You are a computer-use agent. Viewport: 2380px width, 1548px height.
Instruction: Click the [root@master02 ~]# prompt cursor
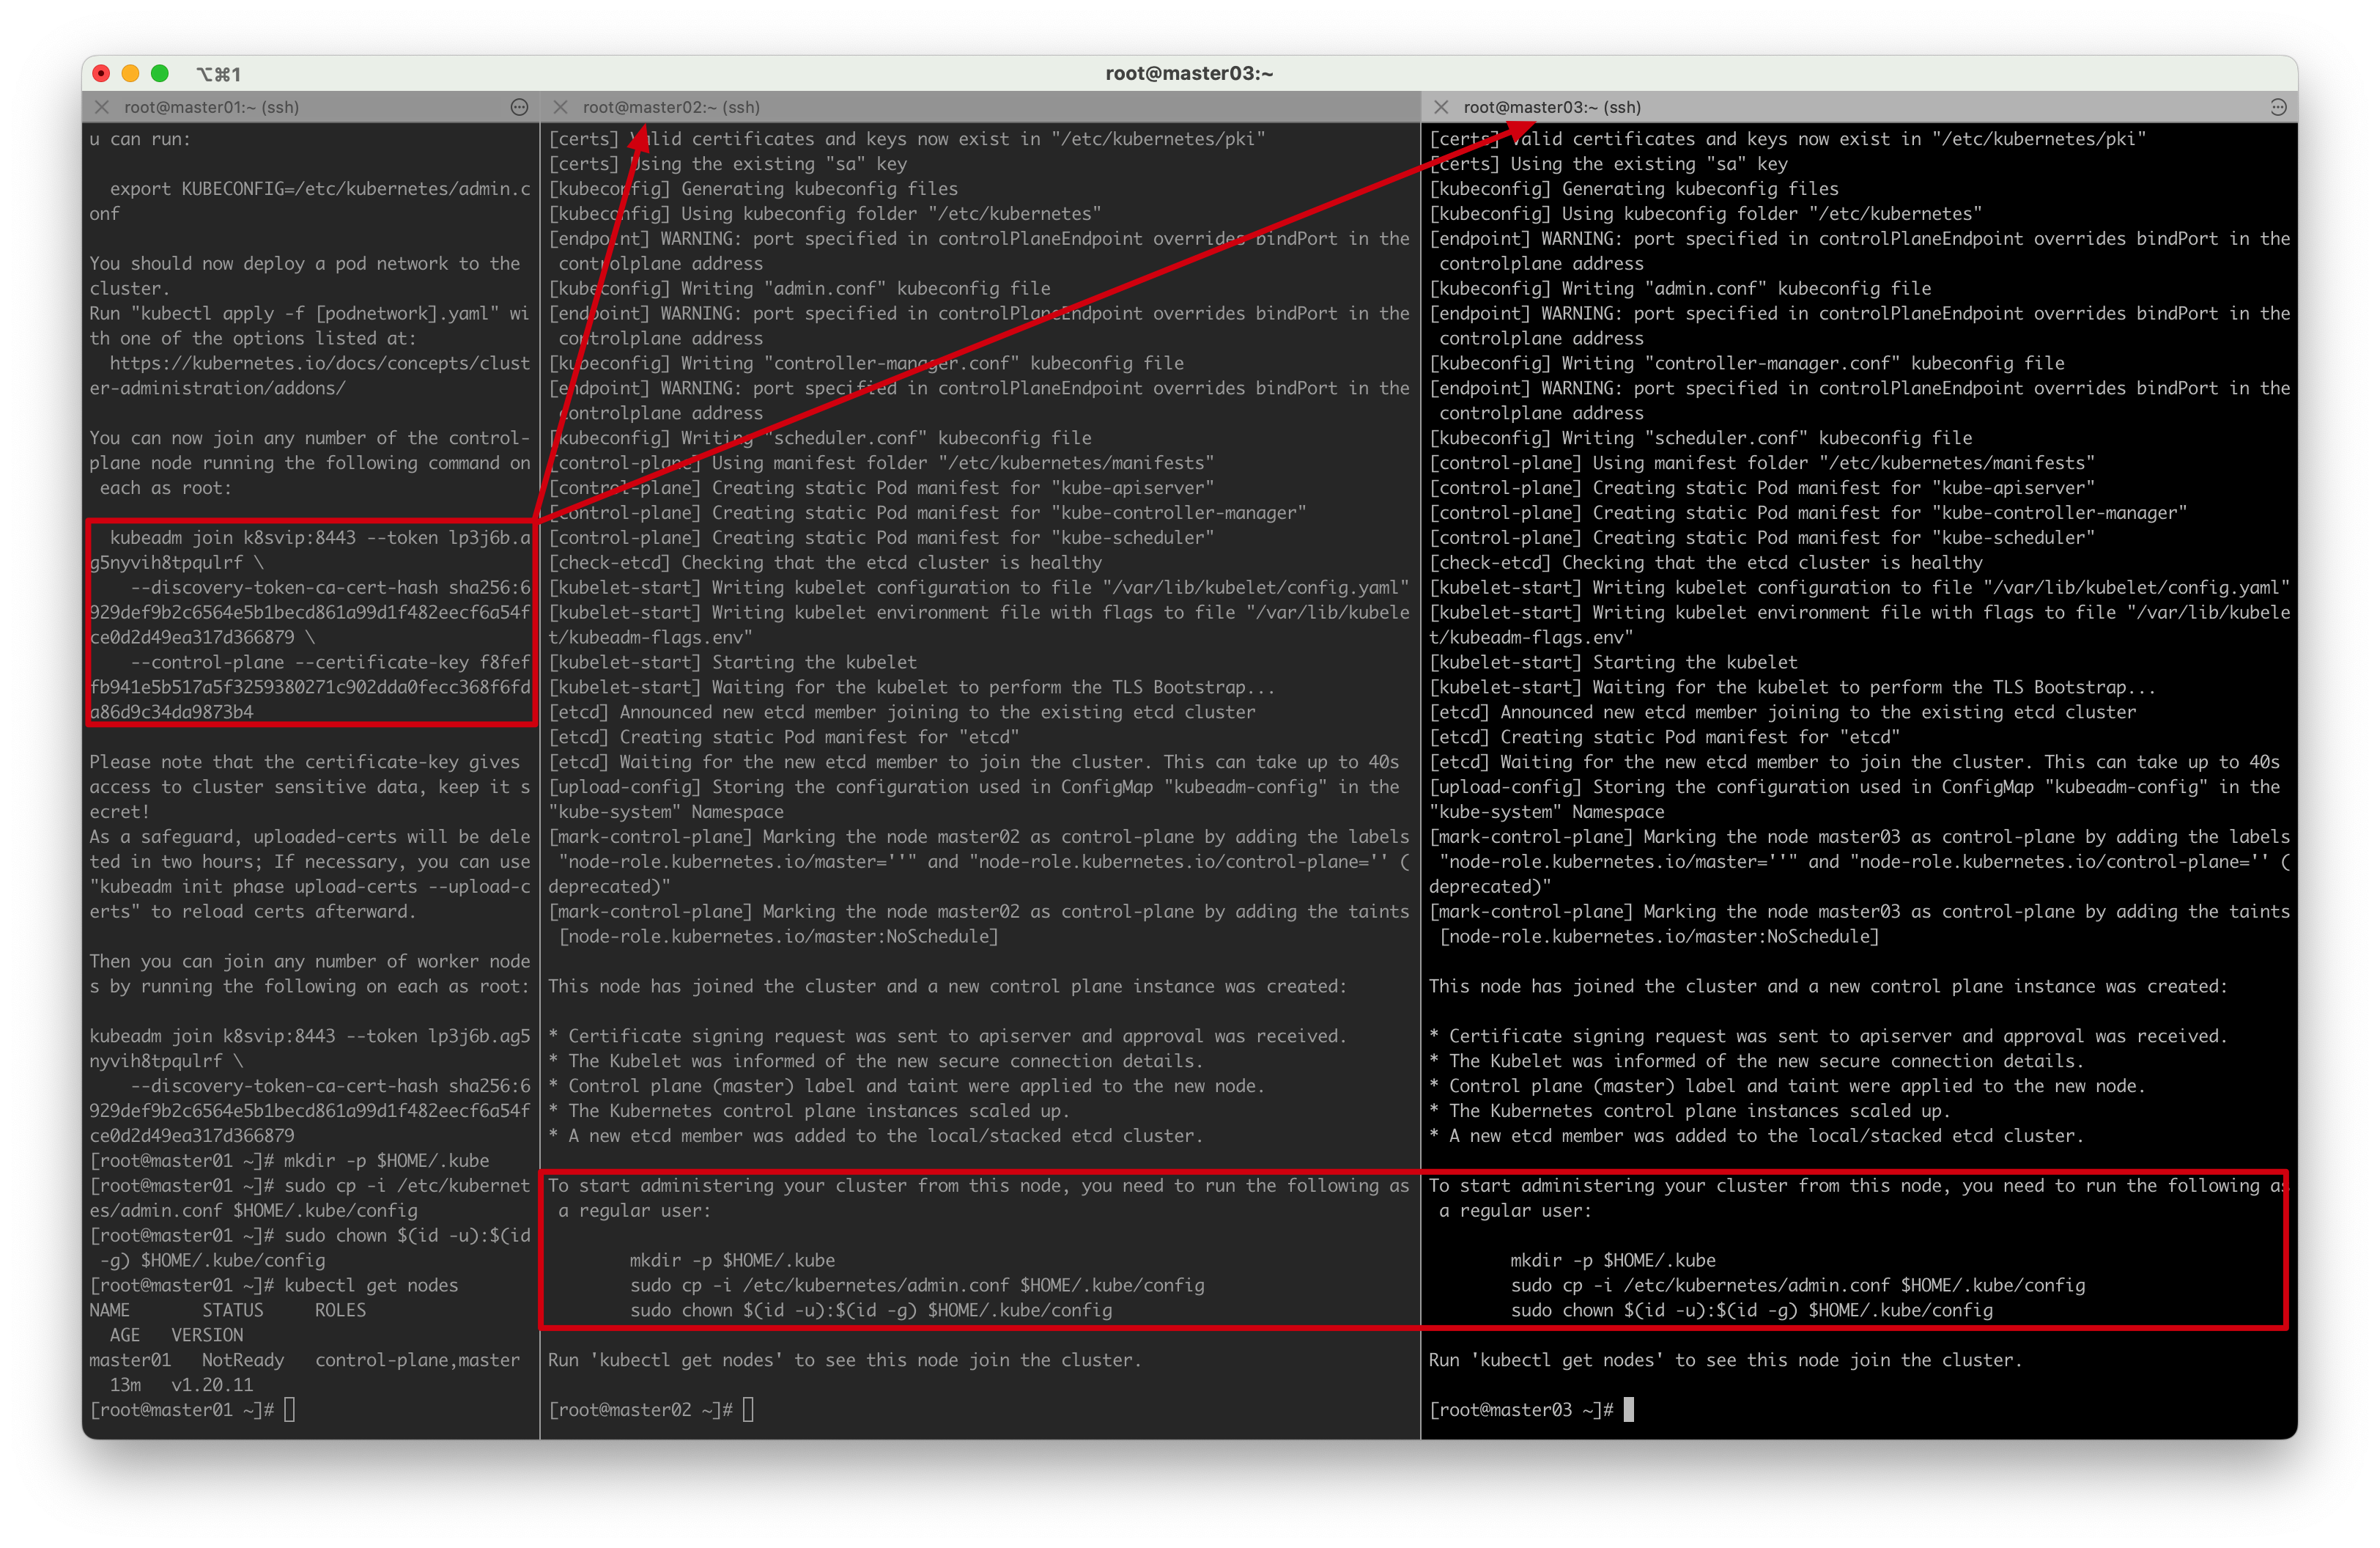pyautogui.click(x=748, y=1409)
